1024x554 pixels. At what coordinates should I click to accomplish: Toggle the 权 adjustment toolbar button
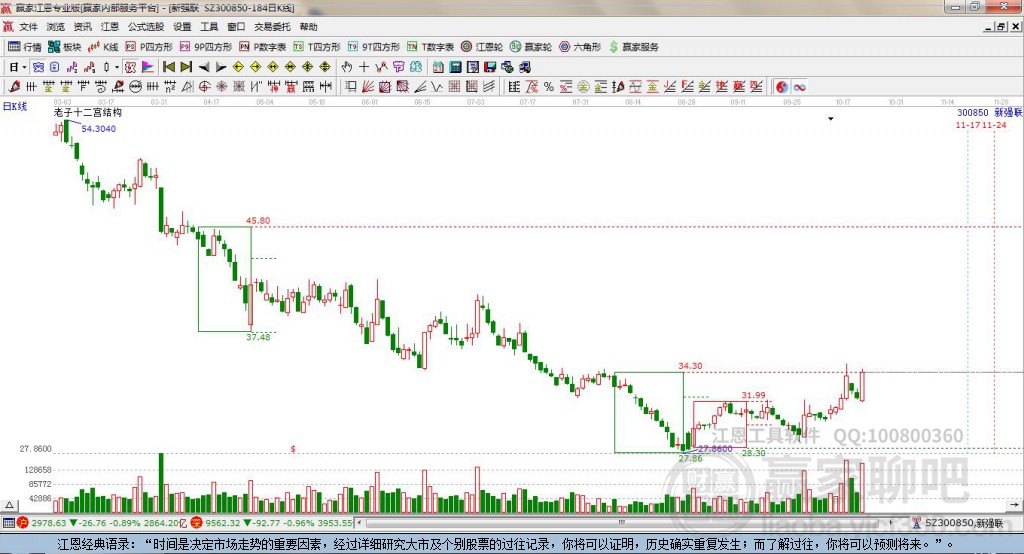click(131, 67)
